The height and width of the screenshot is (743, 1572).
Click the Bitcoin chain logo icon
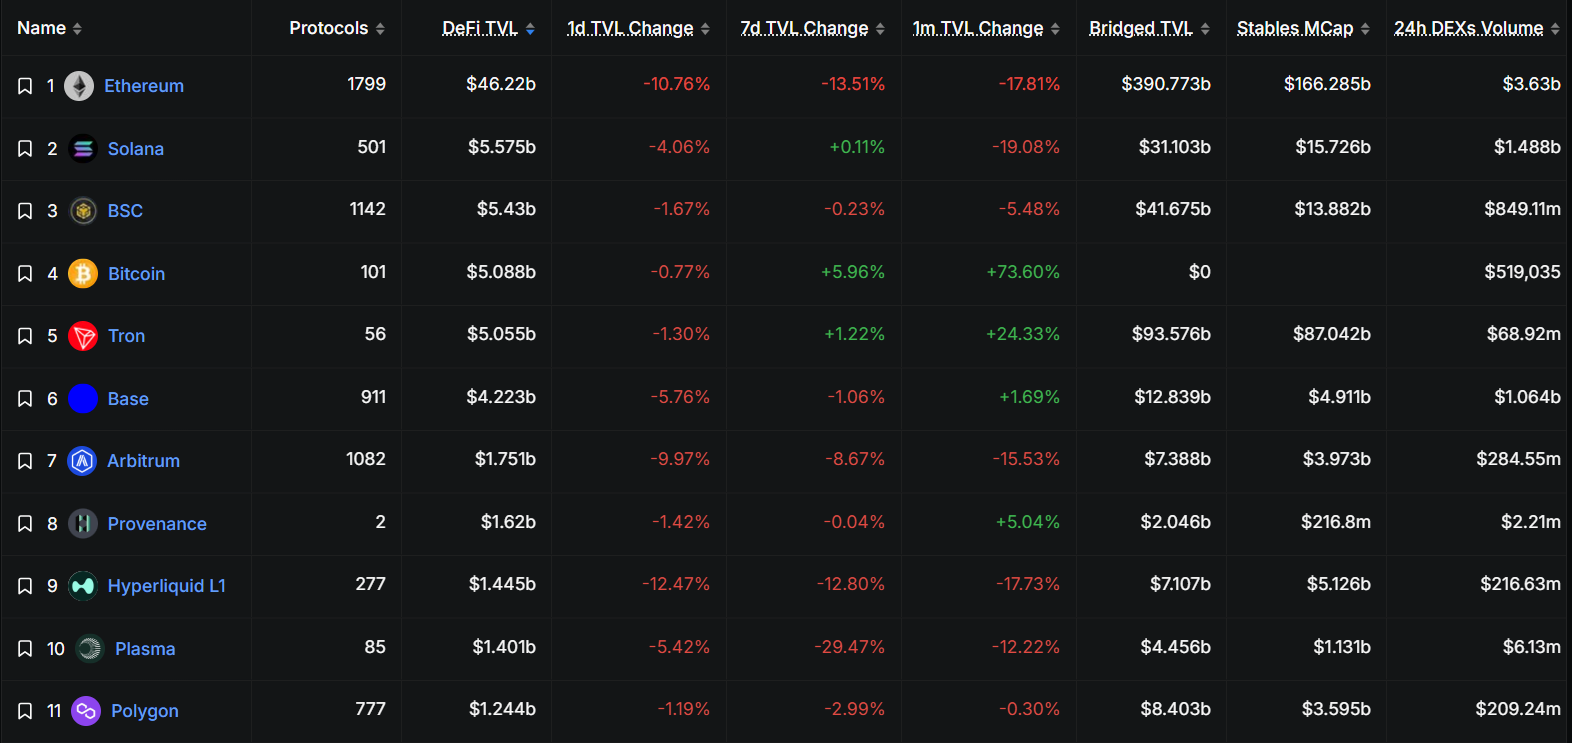coord(83,274)
